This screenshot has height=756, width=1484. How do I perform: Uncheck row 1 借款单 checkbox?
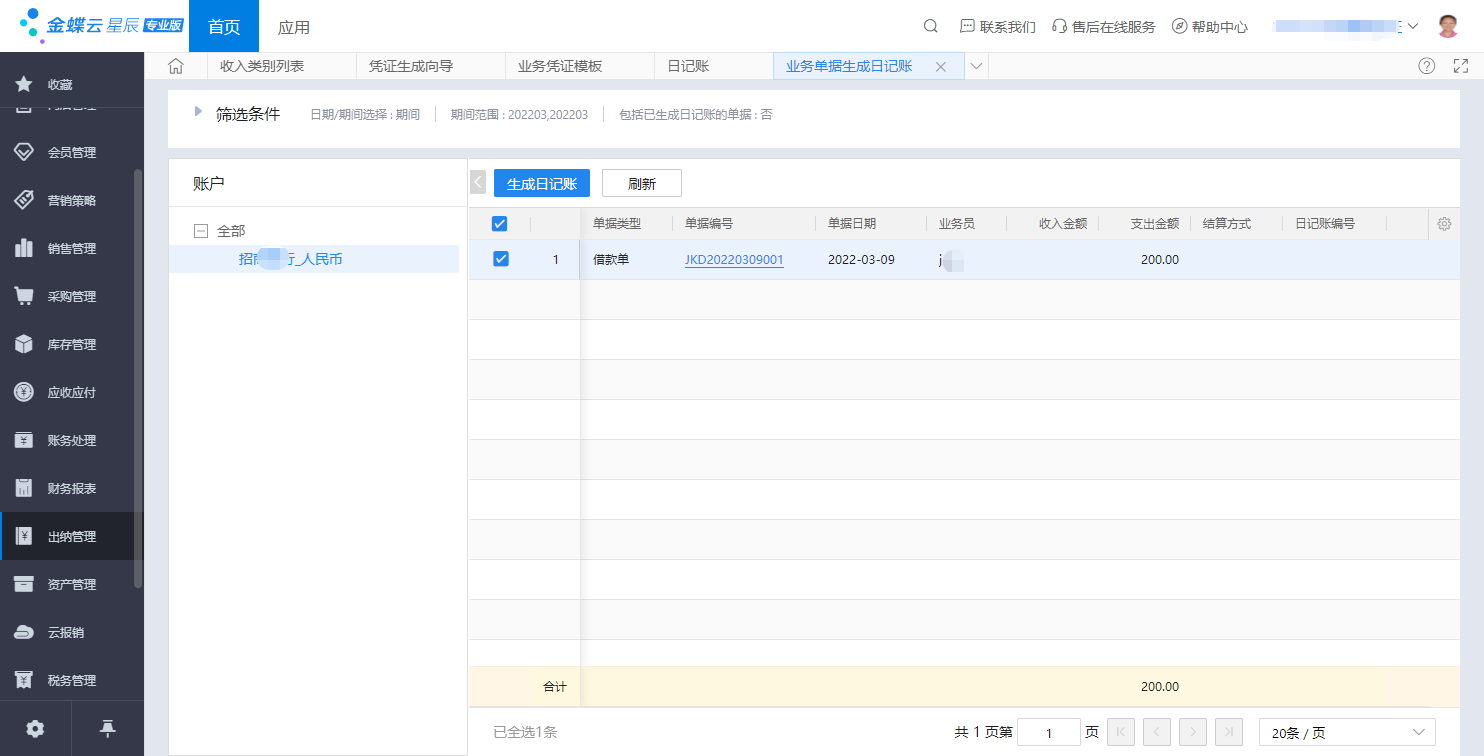tap(501, 259)
